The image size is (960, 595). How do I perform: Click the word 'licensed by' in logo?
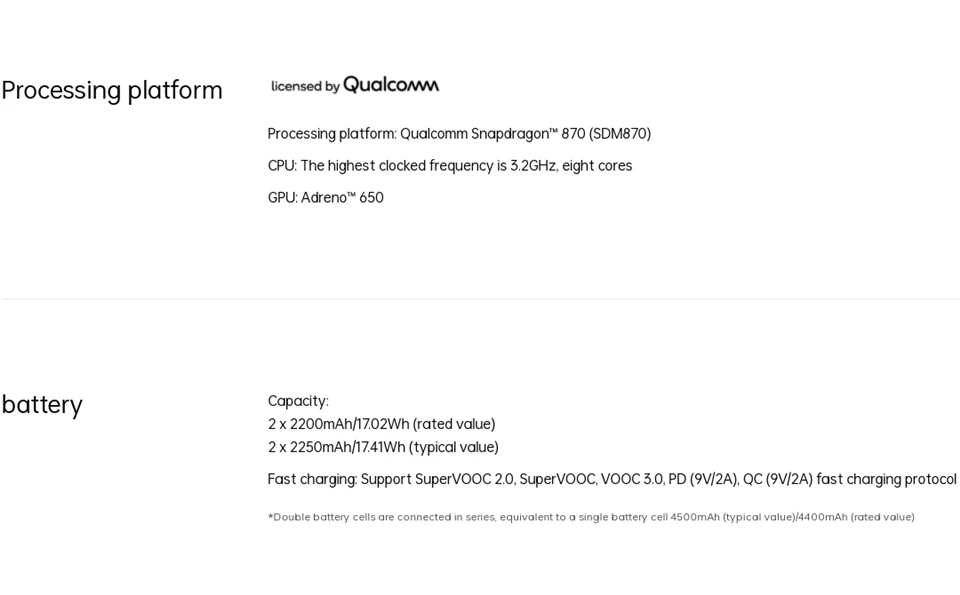coord(306,86)
